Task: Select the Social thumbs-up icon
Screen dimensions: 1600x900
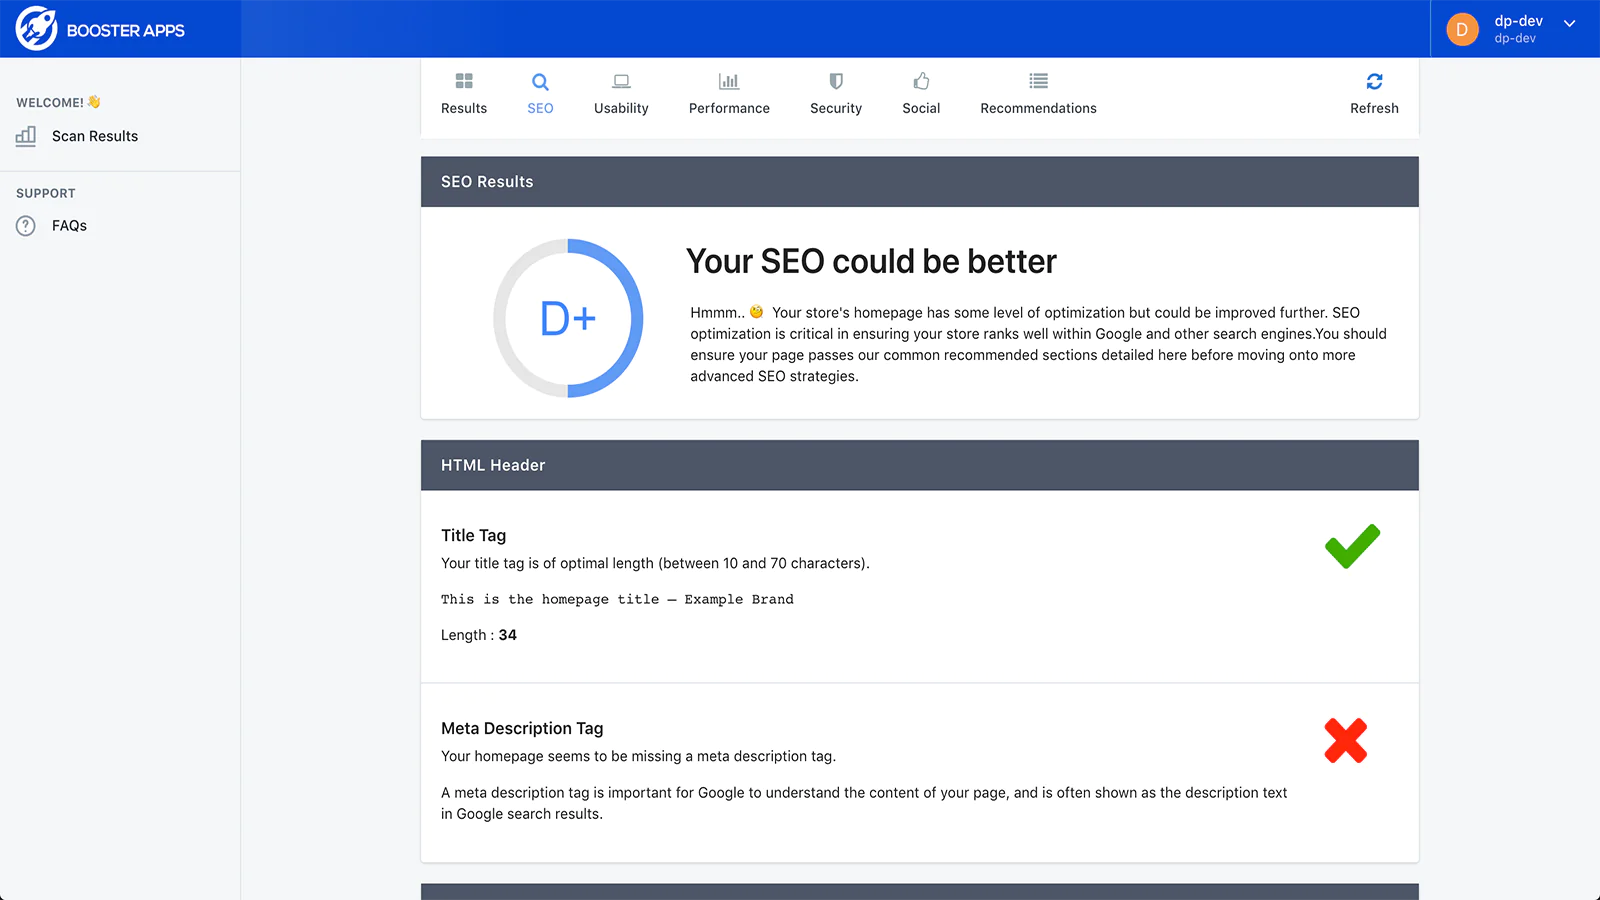Action: [x=921, y=81]
